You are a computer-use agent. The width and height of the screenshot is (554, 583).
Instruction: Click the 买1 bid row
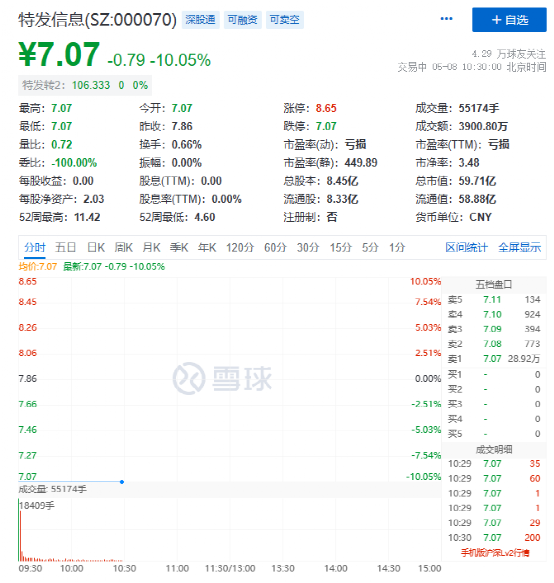[494, 374]
